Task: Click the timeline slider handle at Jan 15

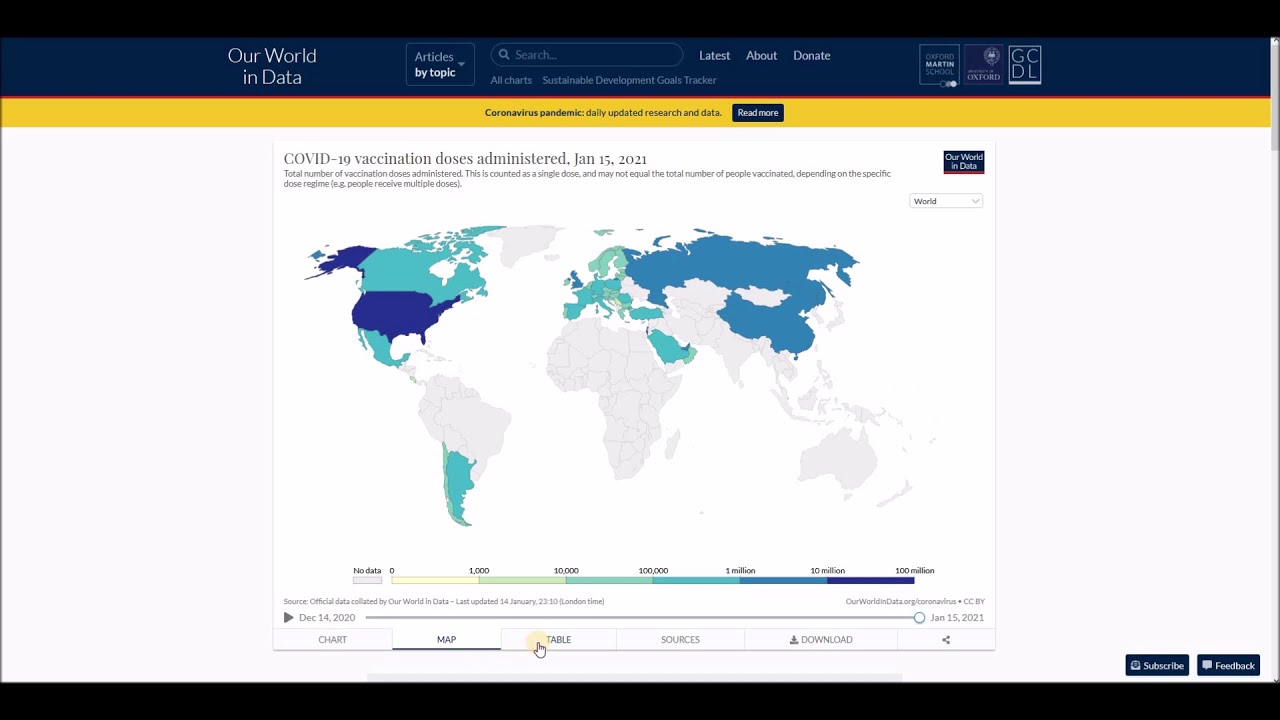Action: (919, 618)
